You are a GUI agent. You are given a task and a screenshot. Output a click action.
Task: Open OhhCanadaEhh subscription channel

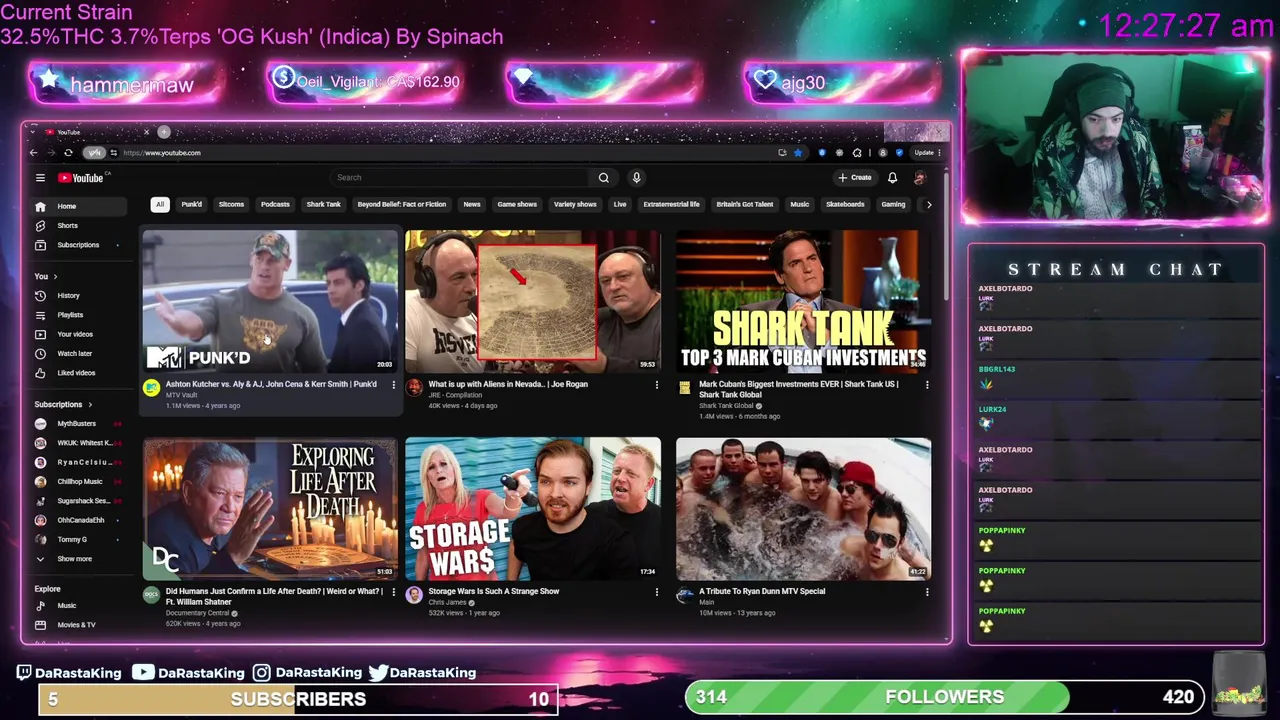pos(80,520)
